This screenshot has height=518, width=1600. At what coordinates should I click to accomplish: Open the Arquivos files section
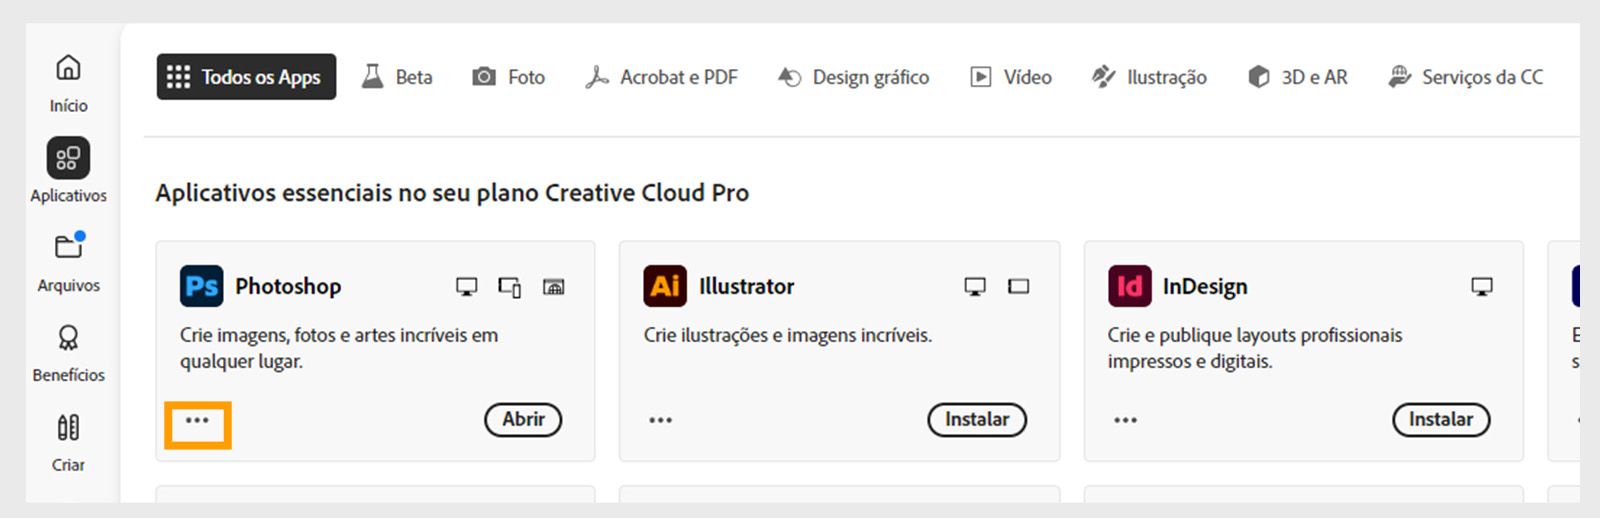[x=68, y=263]
